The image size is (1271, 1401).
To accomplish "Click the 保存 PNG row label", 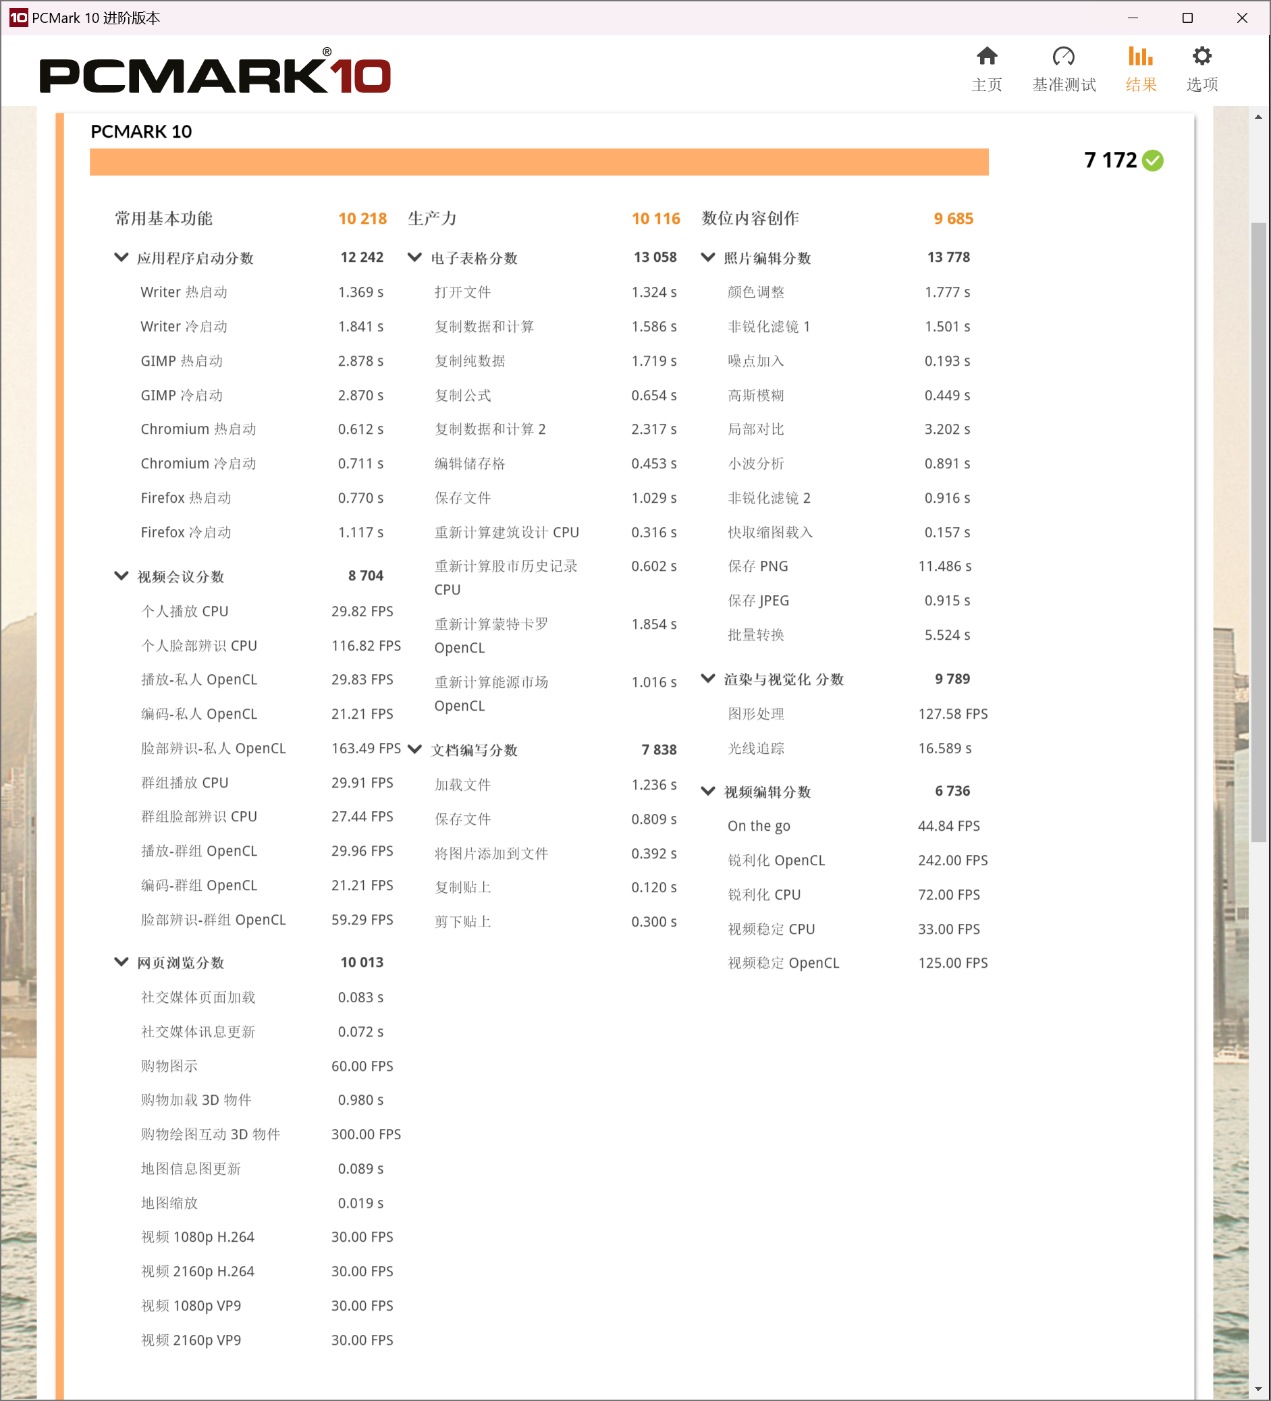I will coord(758,566).
